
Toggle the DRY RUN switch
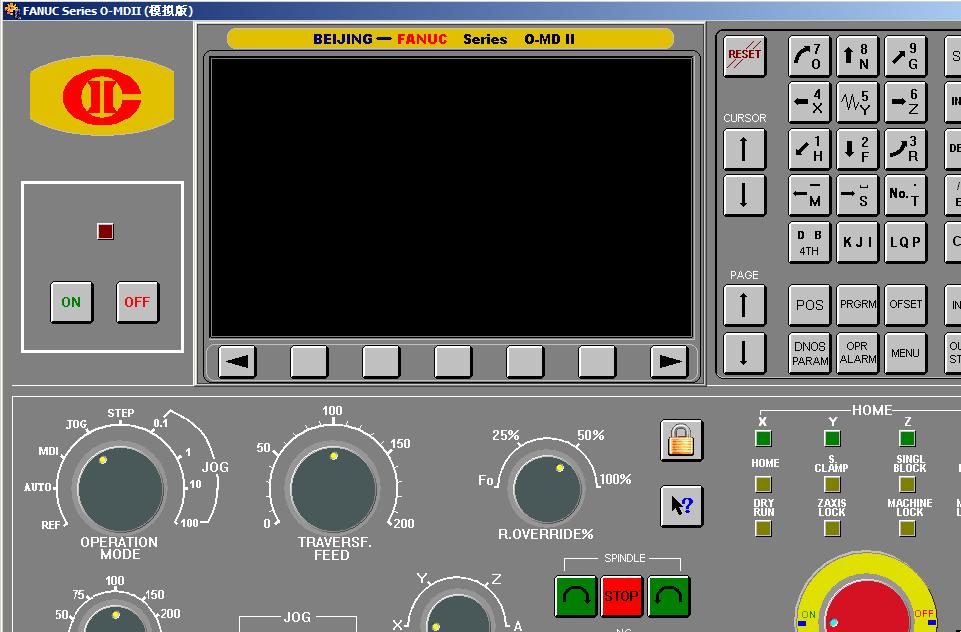[x=763, y=528]
